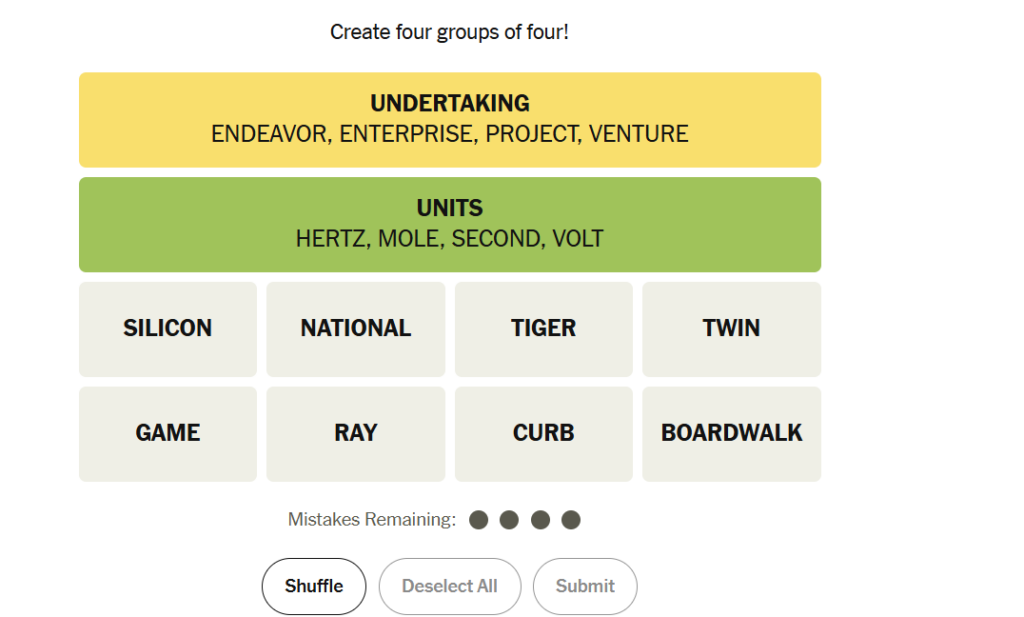This screenshot has width=1024, height=617.
Task: Toggle the TIGER tile selection
Action: 543,329
